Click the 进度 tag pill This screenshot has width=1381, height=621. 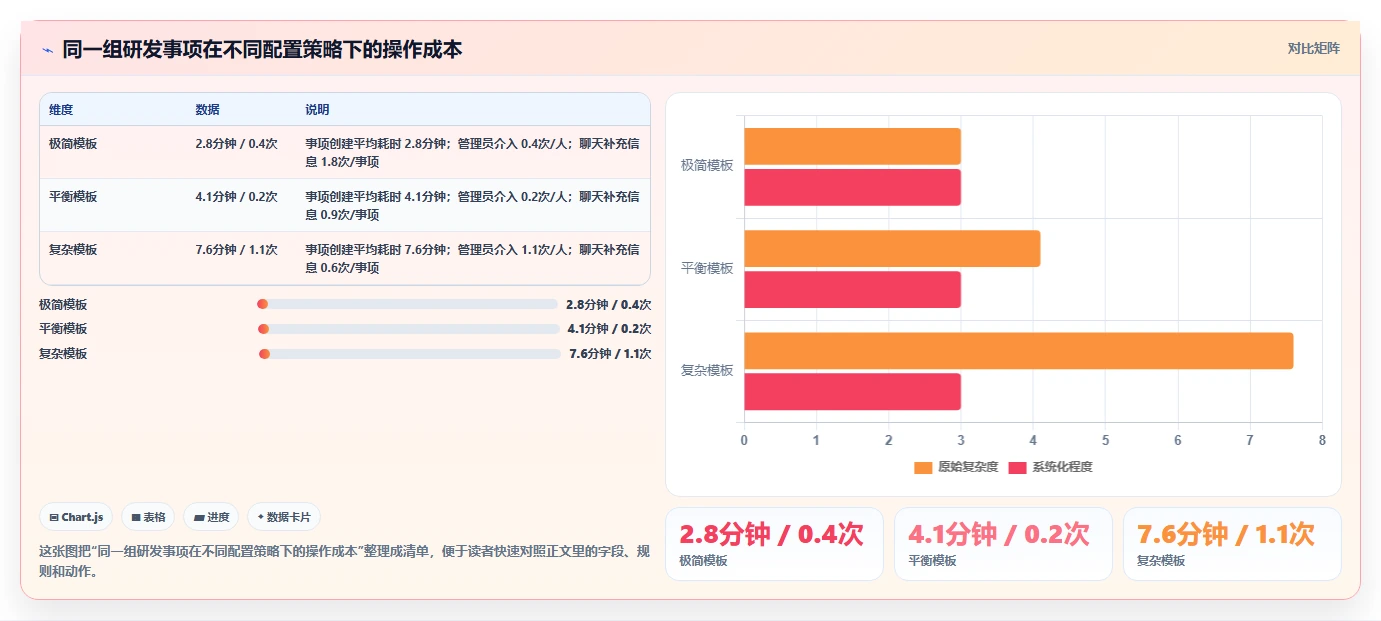[211, 517]
